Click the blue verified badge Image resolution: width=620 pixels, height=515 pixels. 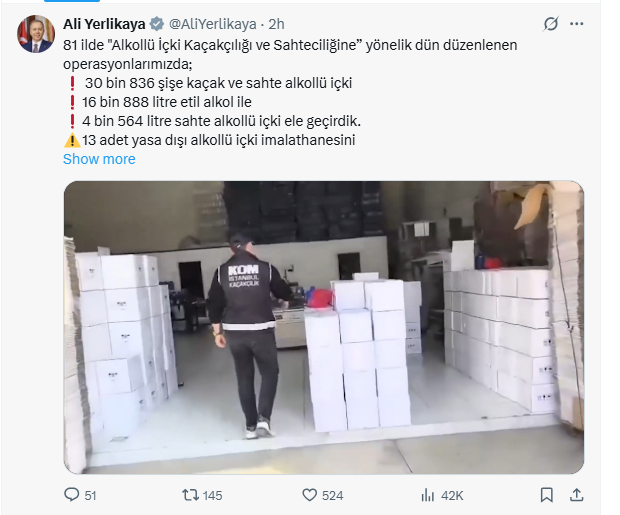157,24
